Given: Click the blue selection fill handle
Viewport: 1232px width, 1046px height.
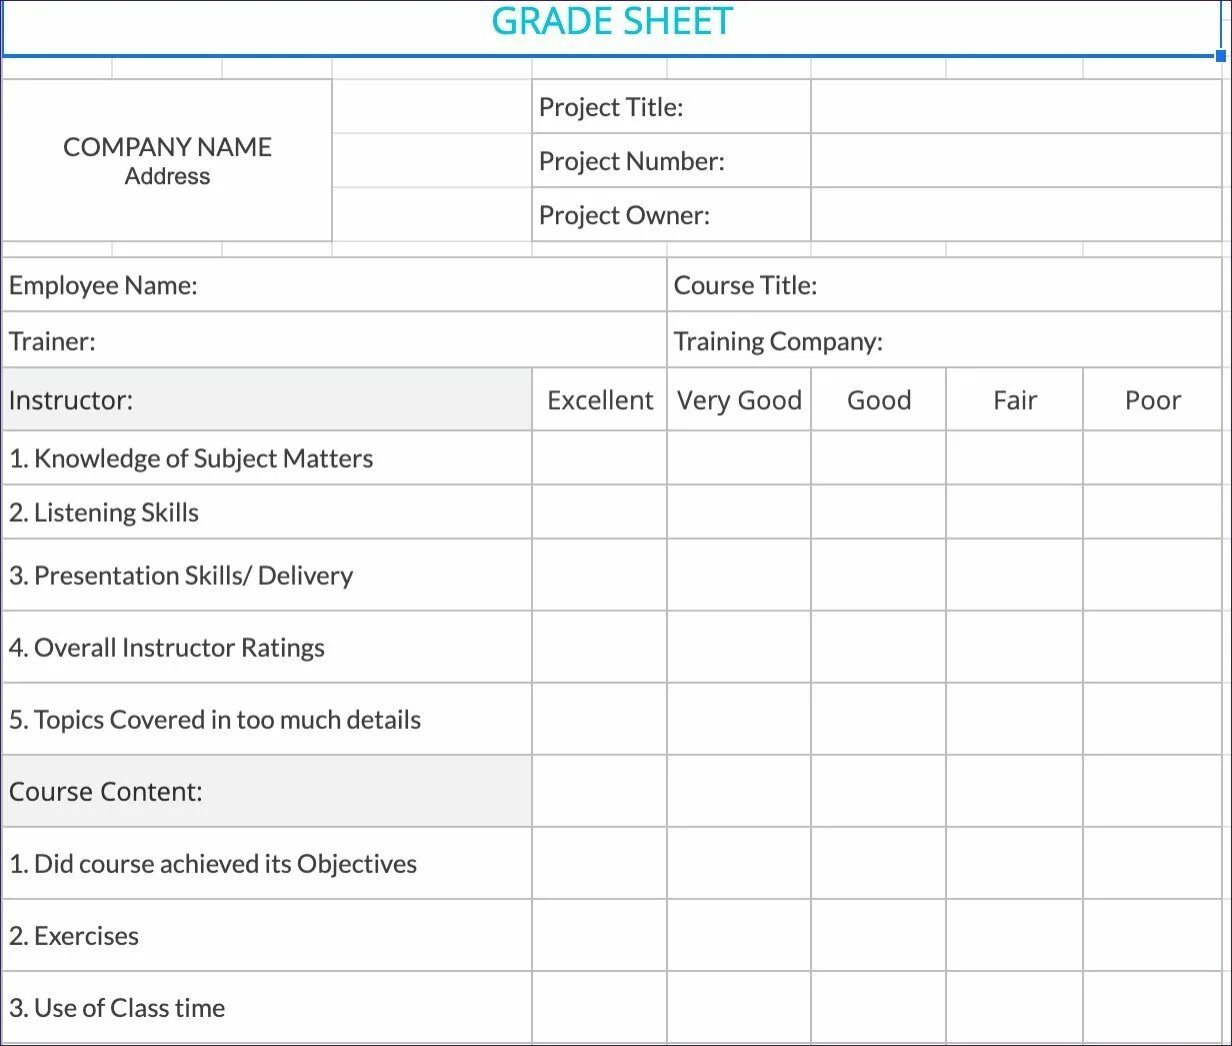Looking at the screenshot, I should (x=1220, y=56).
